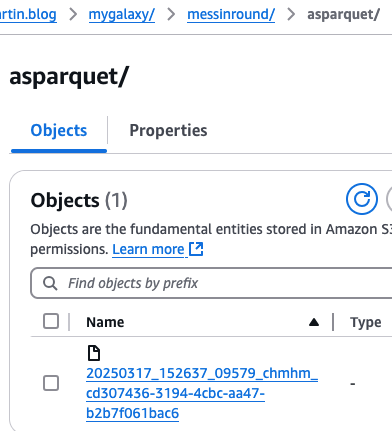
Task: Click the chevron before asparquet/ breadcrumb
Action: pyautogui.click(x=291, y=14)
